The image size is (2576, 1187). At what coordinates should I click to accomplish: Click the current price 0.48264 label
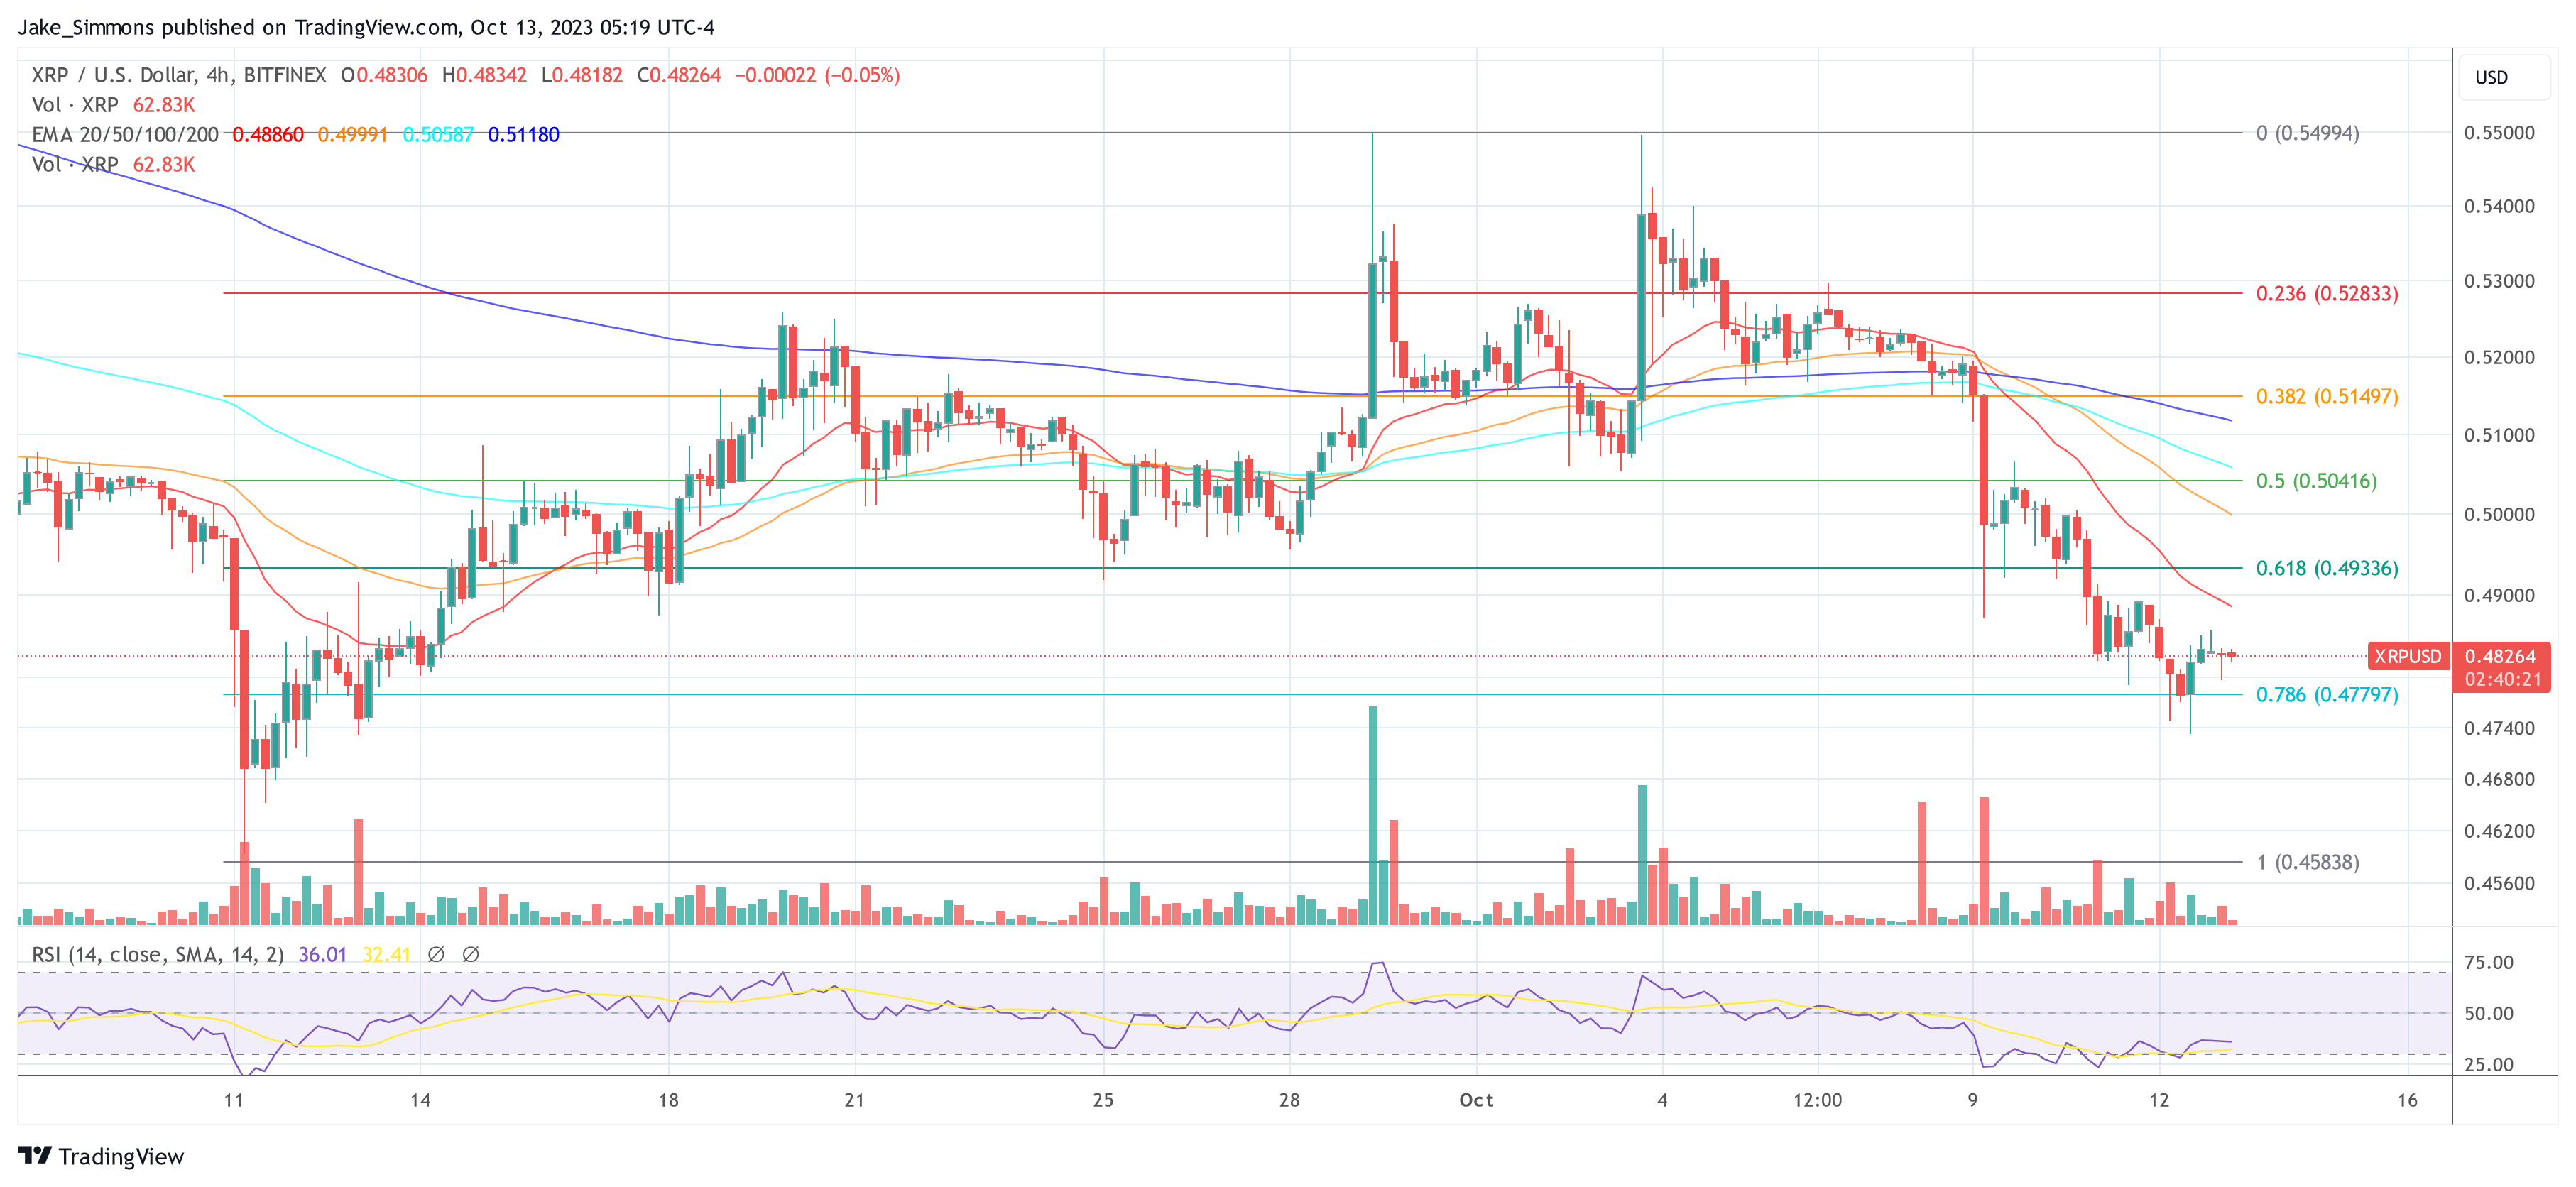coord(2500,656)
